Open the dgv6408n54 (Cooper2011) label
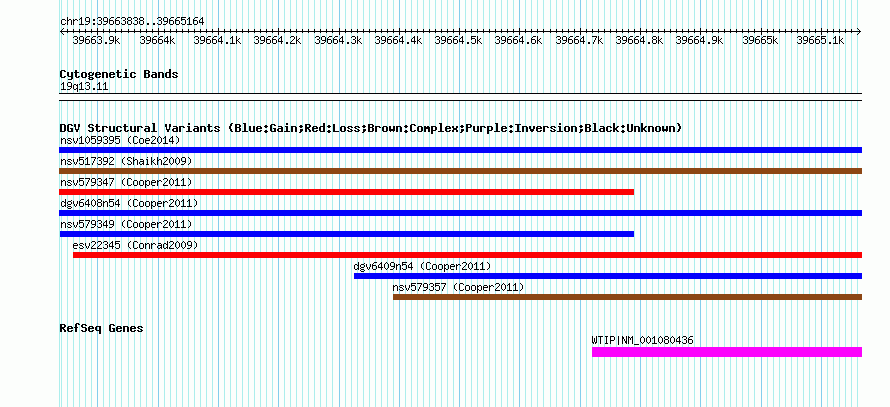The width and height of the screenshot is (890, 407). pyautogui.click(x=129, y=203)
